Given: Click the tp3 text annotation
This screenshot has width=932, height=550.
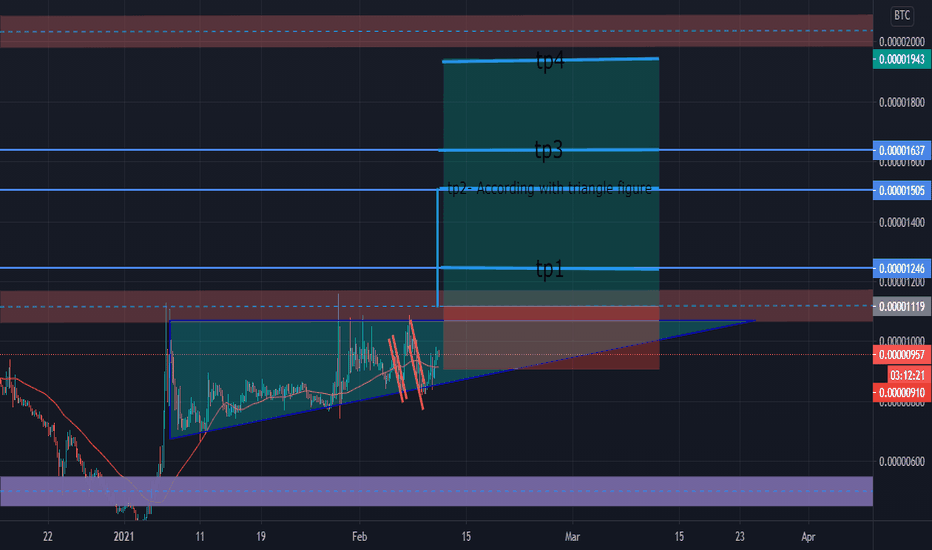Looking at the screenshot, I should [x=548, y=150].
